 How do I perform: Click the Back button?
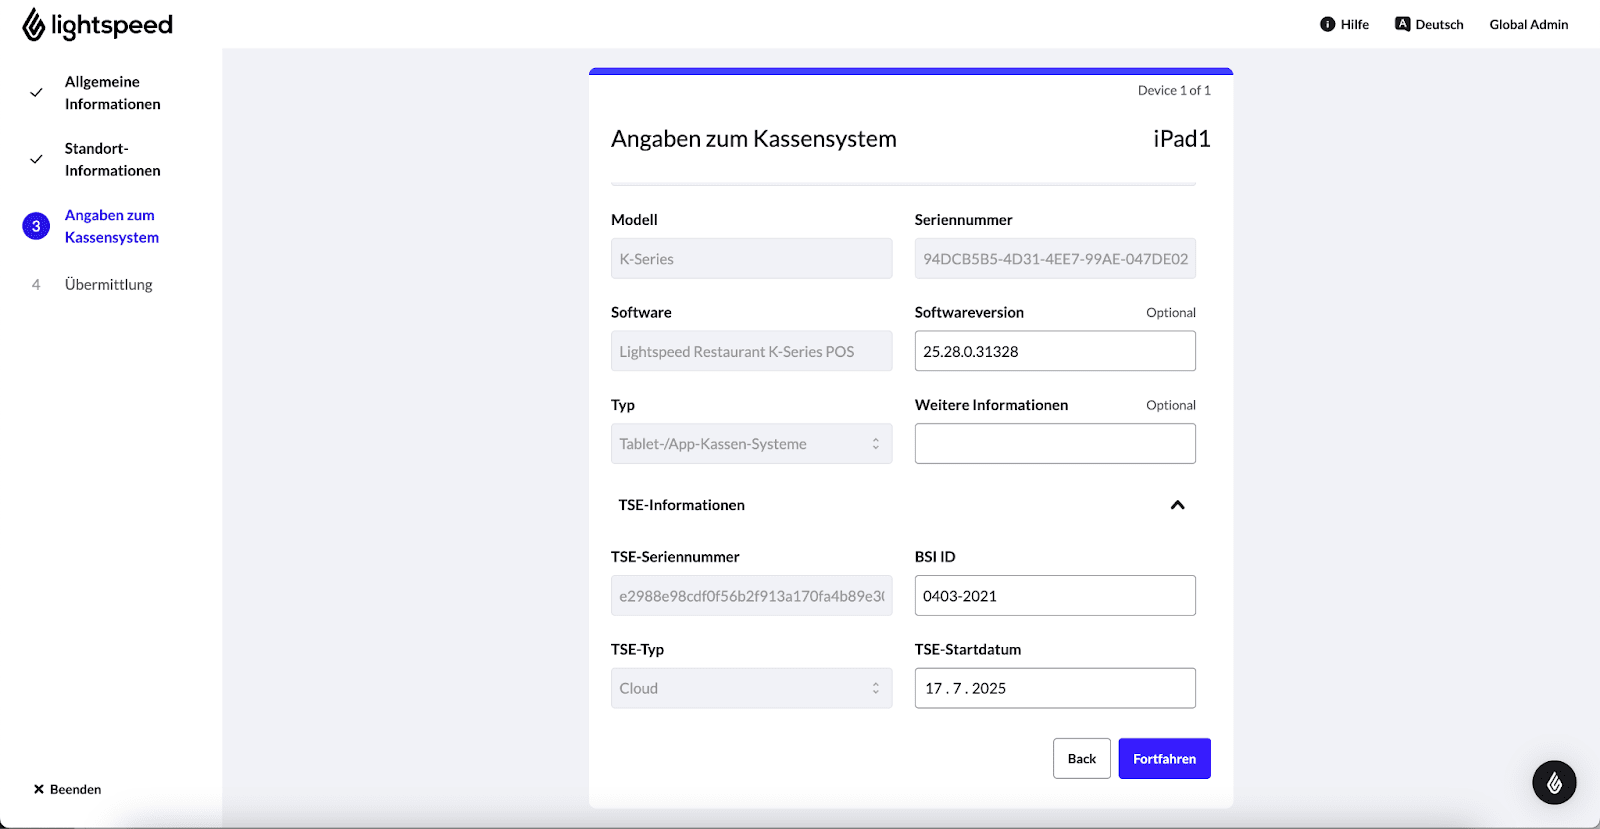[x=1081, y=759]
